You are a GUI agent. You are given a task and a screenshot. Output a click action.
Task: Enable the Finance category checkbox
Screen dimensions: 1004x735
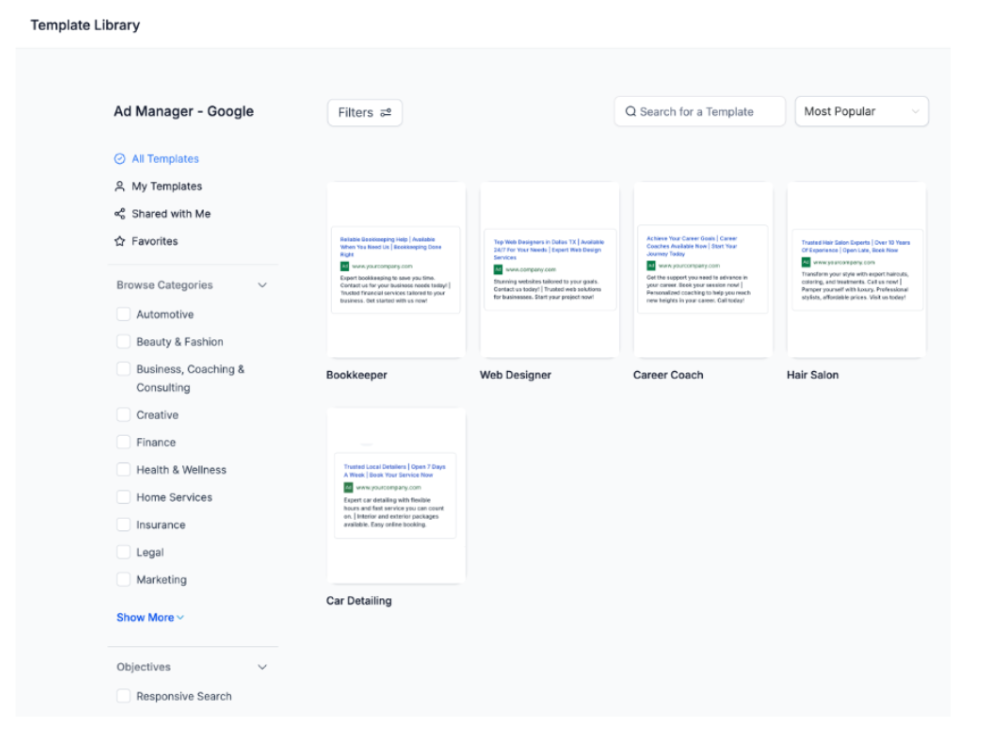point(124,442)
